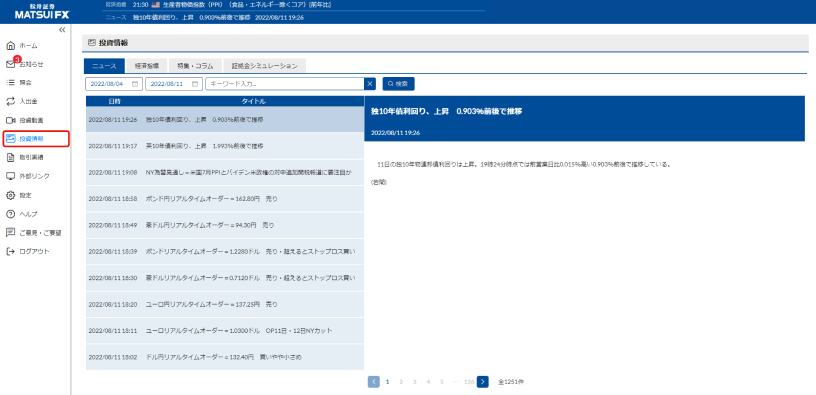Open 設定 gear icon
This screenshot has width=816, height=395.
click(10, 195)
